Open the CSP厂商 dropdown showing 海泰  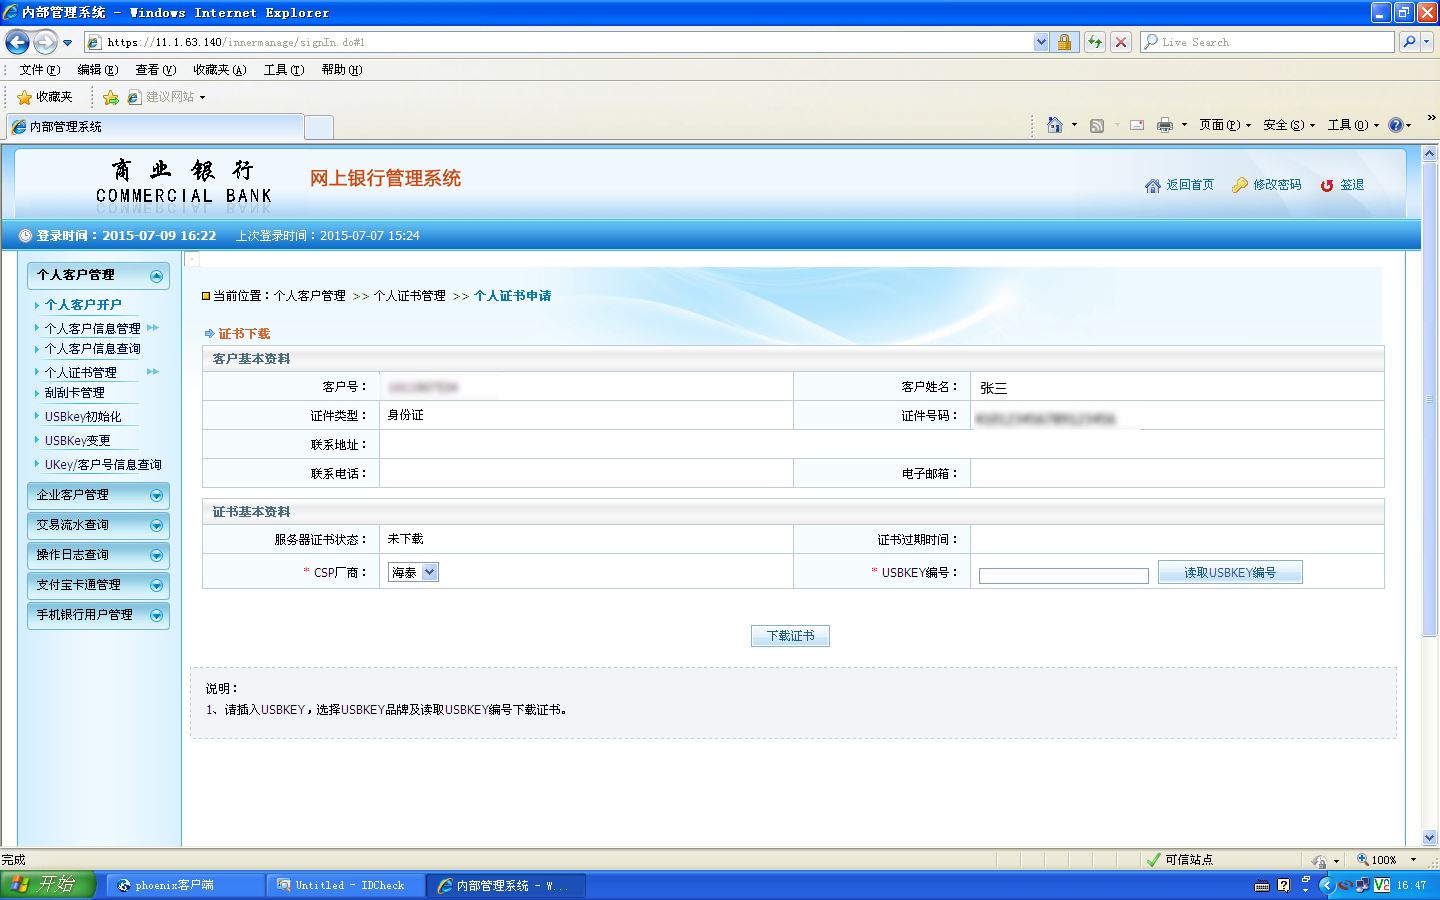pos(414,572)
